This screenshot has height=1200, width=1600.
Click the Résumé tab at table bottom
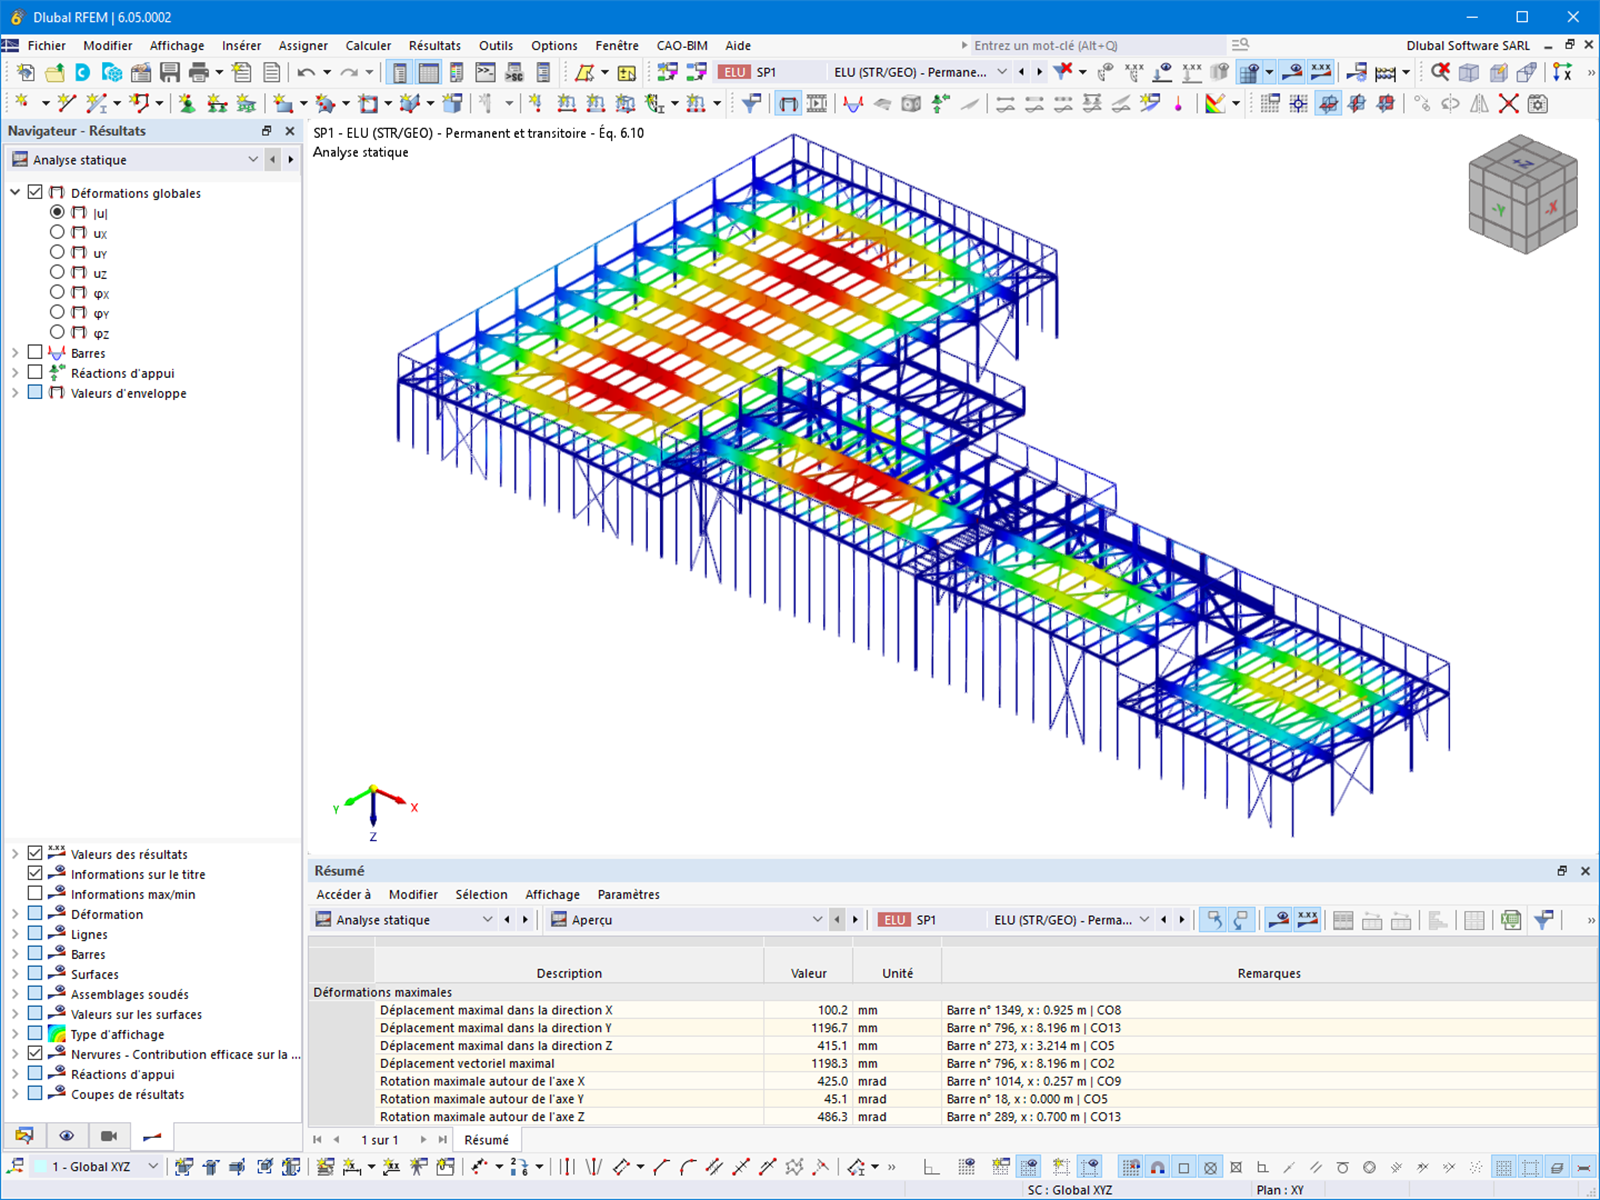pos(486,1140)
